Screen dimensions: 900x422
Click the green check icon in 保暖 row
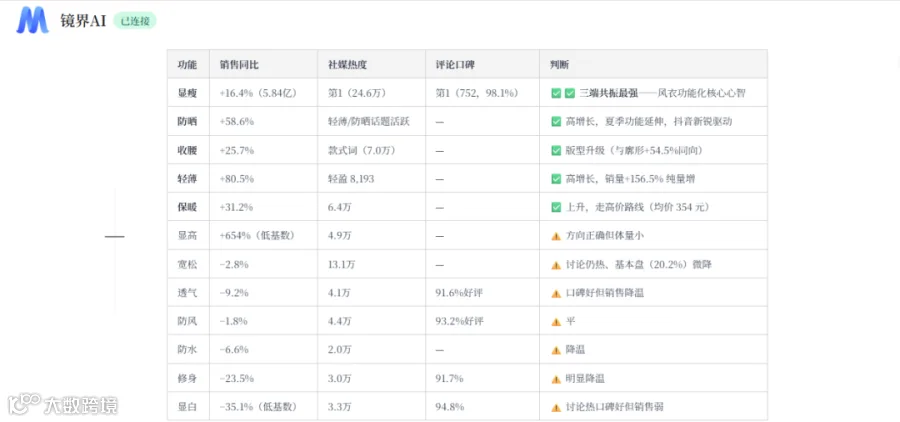coord(556,207)
